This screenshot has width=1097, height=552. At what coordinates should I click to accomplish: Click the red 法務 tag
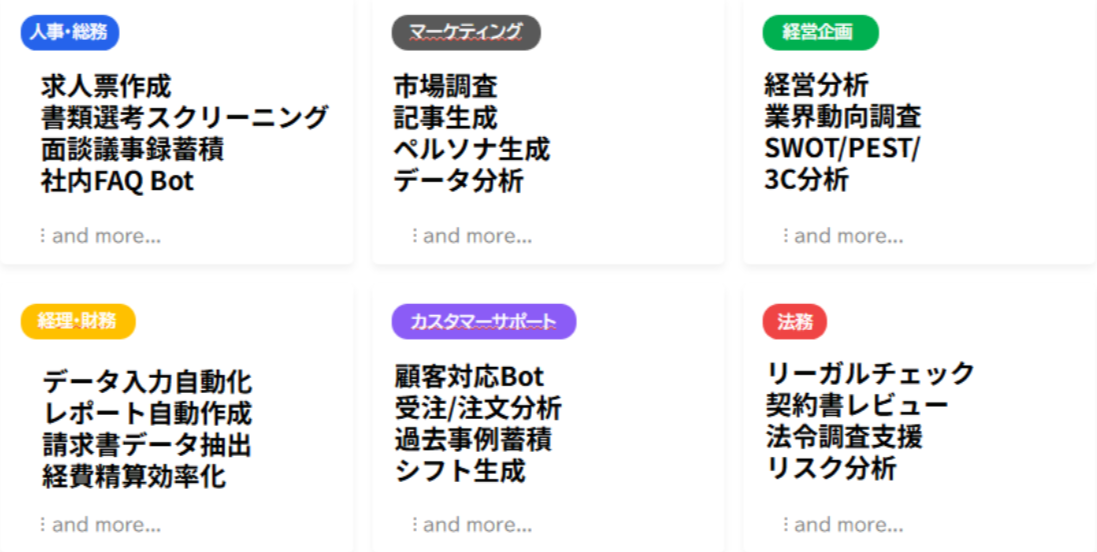[x=794, y=321]
